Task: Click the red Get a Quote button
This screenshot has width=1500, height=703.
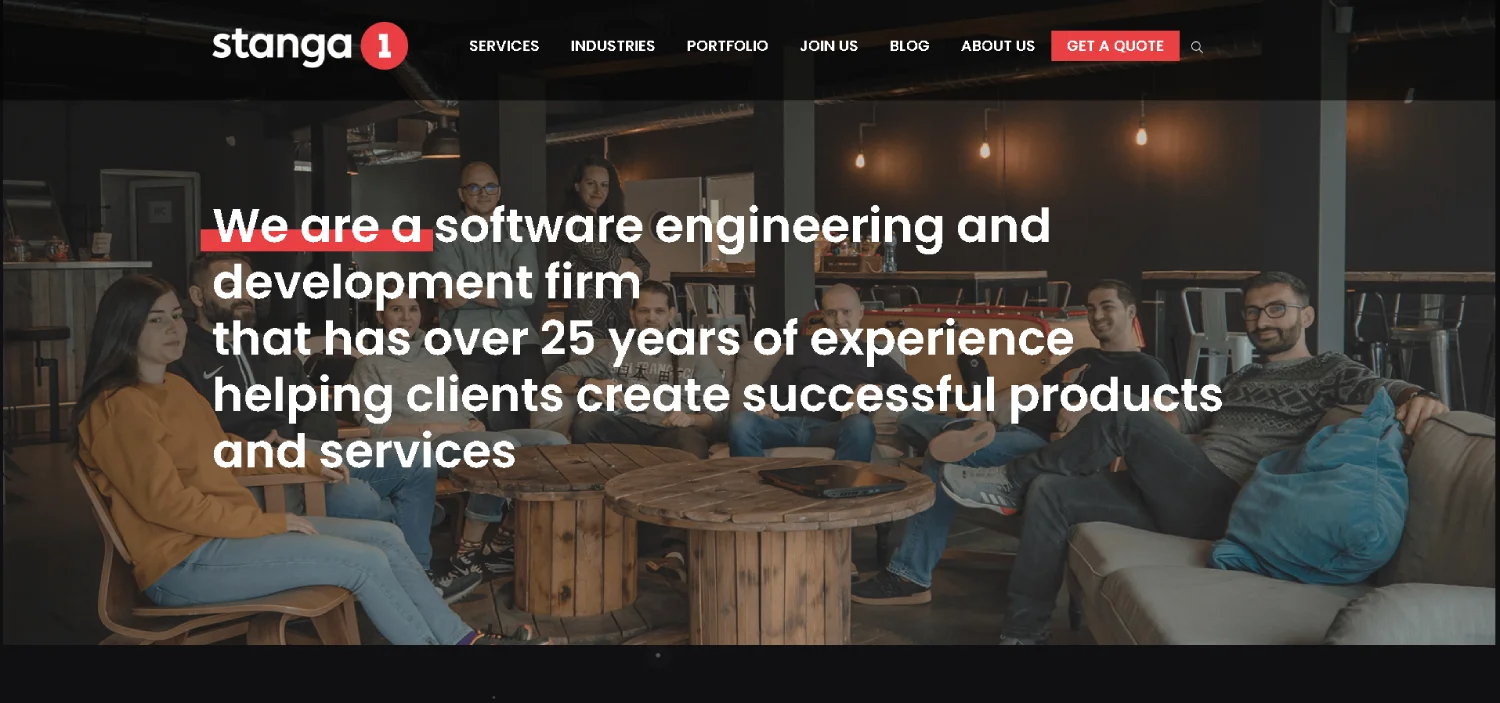Action: [1115, 46]
